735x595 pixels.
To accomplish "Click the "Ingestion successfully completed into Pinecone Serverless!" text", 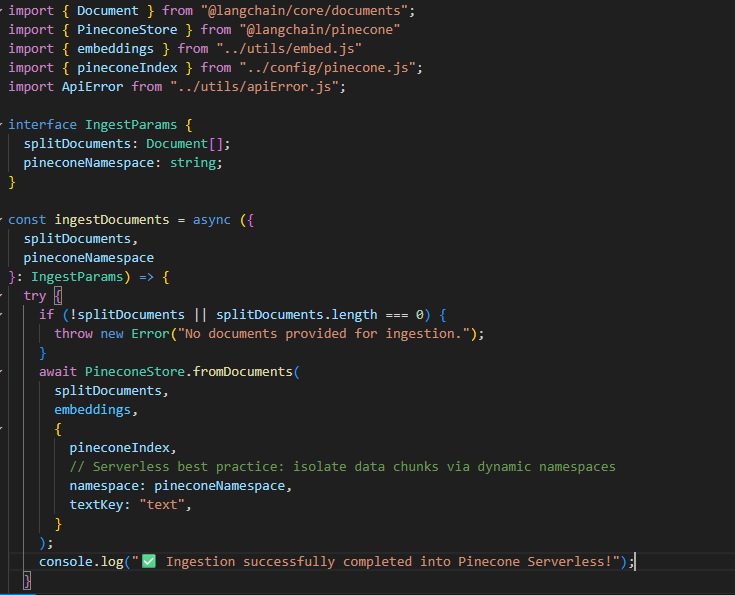I will (389, 562).
